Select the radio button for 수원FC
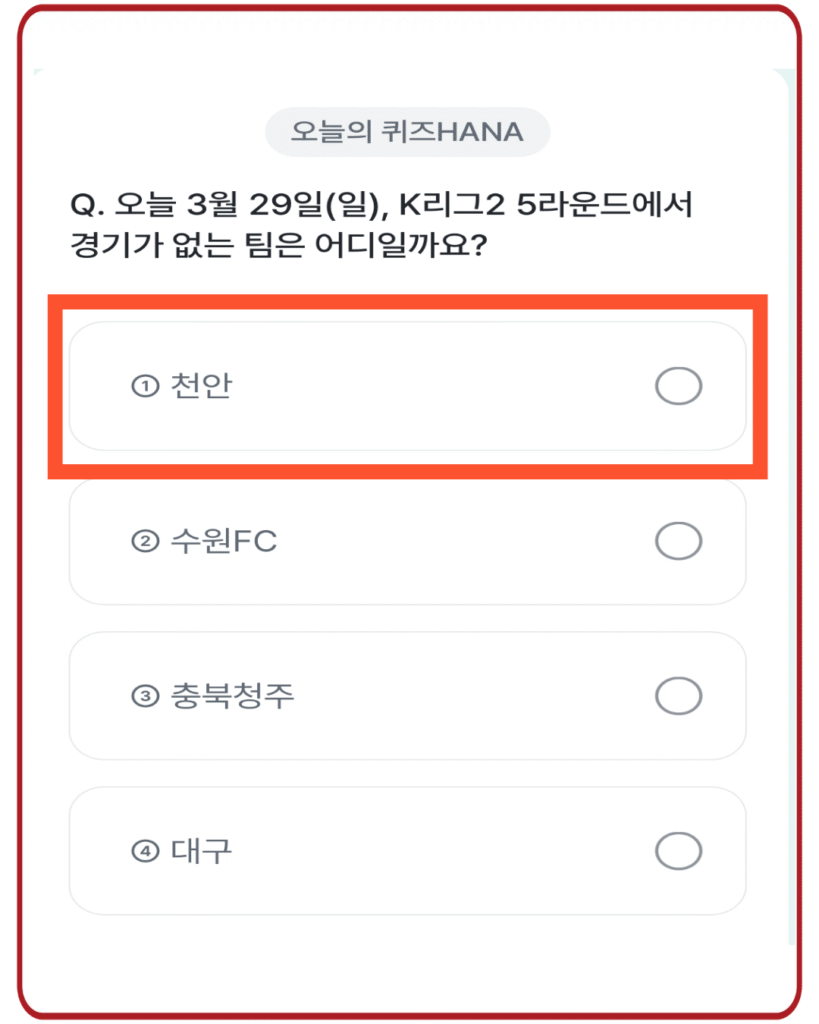This screenshot has width=819, height=1024. [x=678, y=540]
